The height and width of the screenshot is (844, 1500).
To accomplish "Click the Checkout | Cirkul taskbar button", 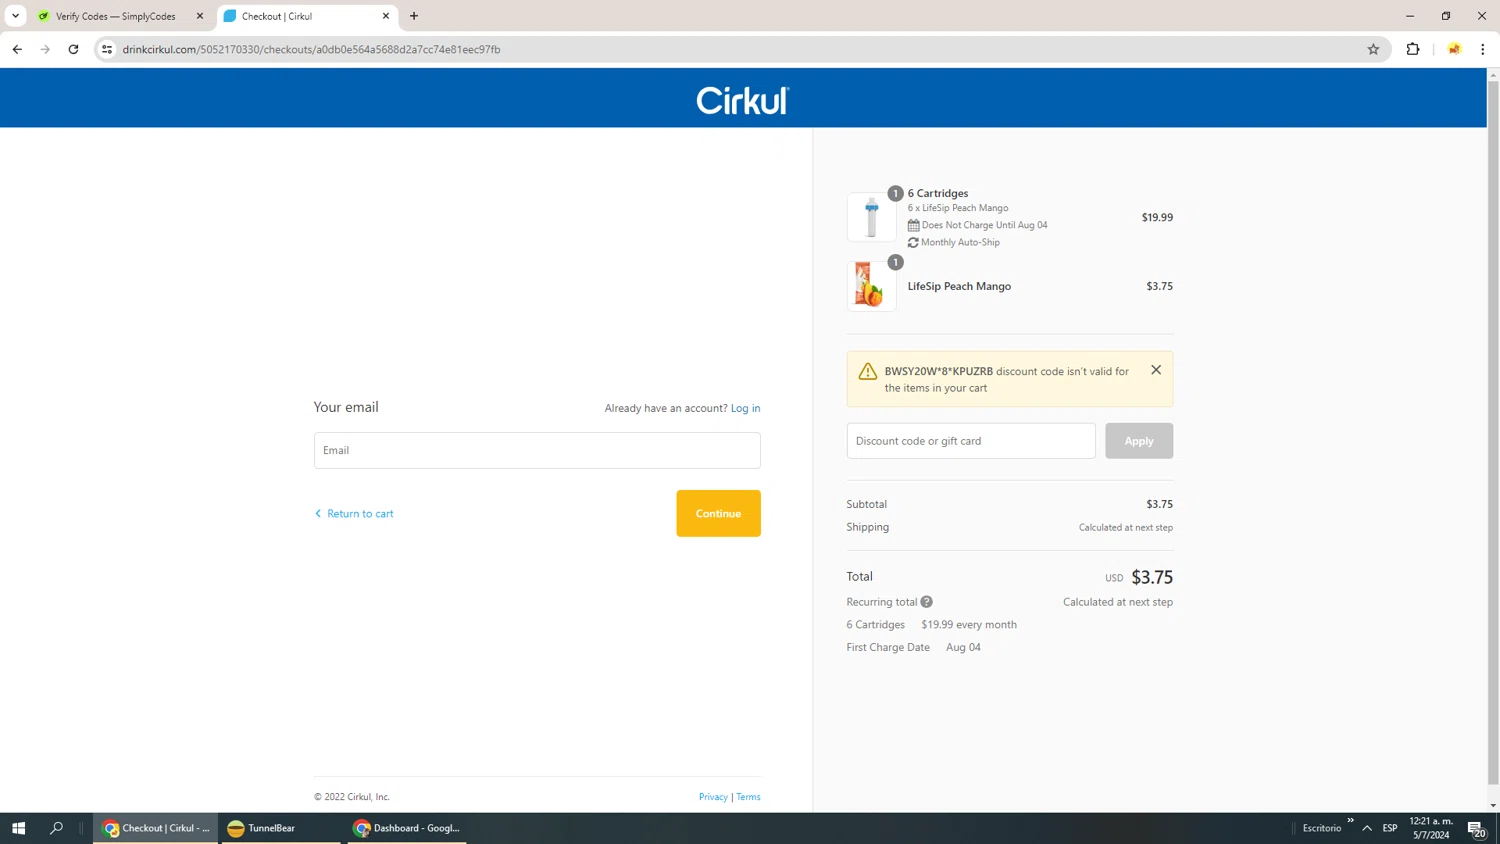I will click(x=156, y=828).
